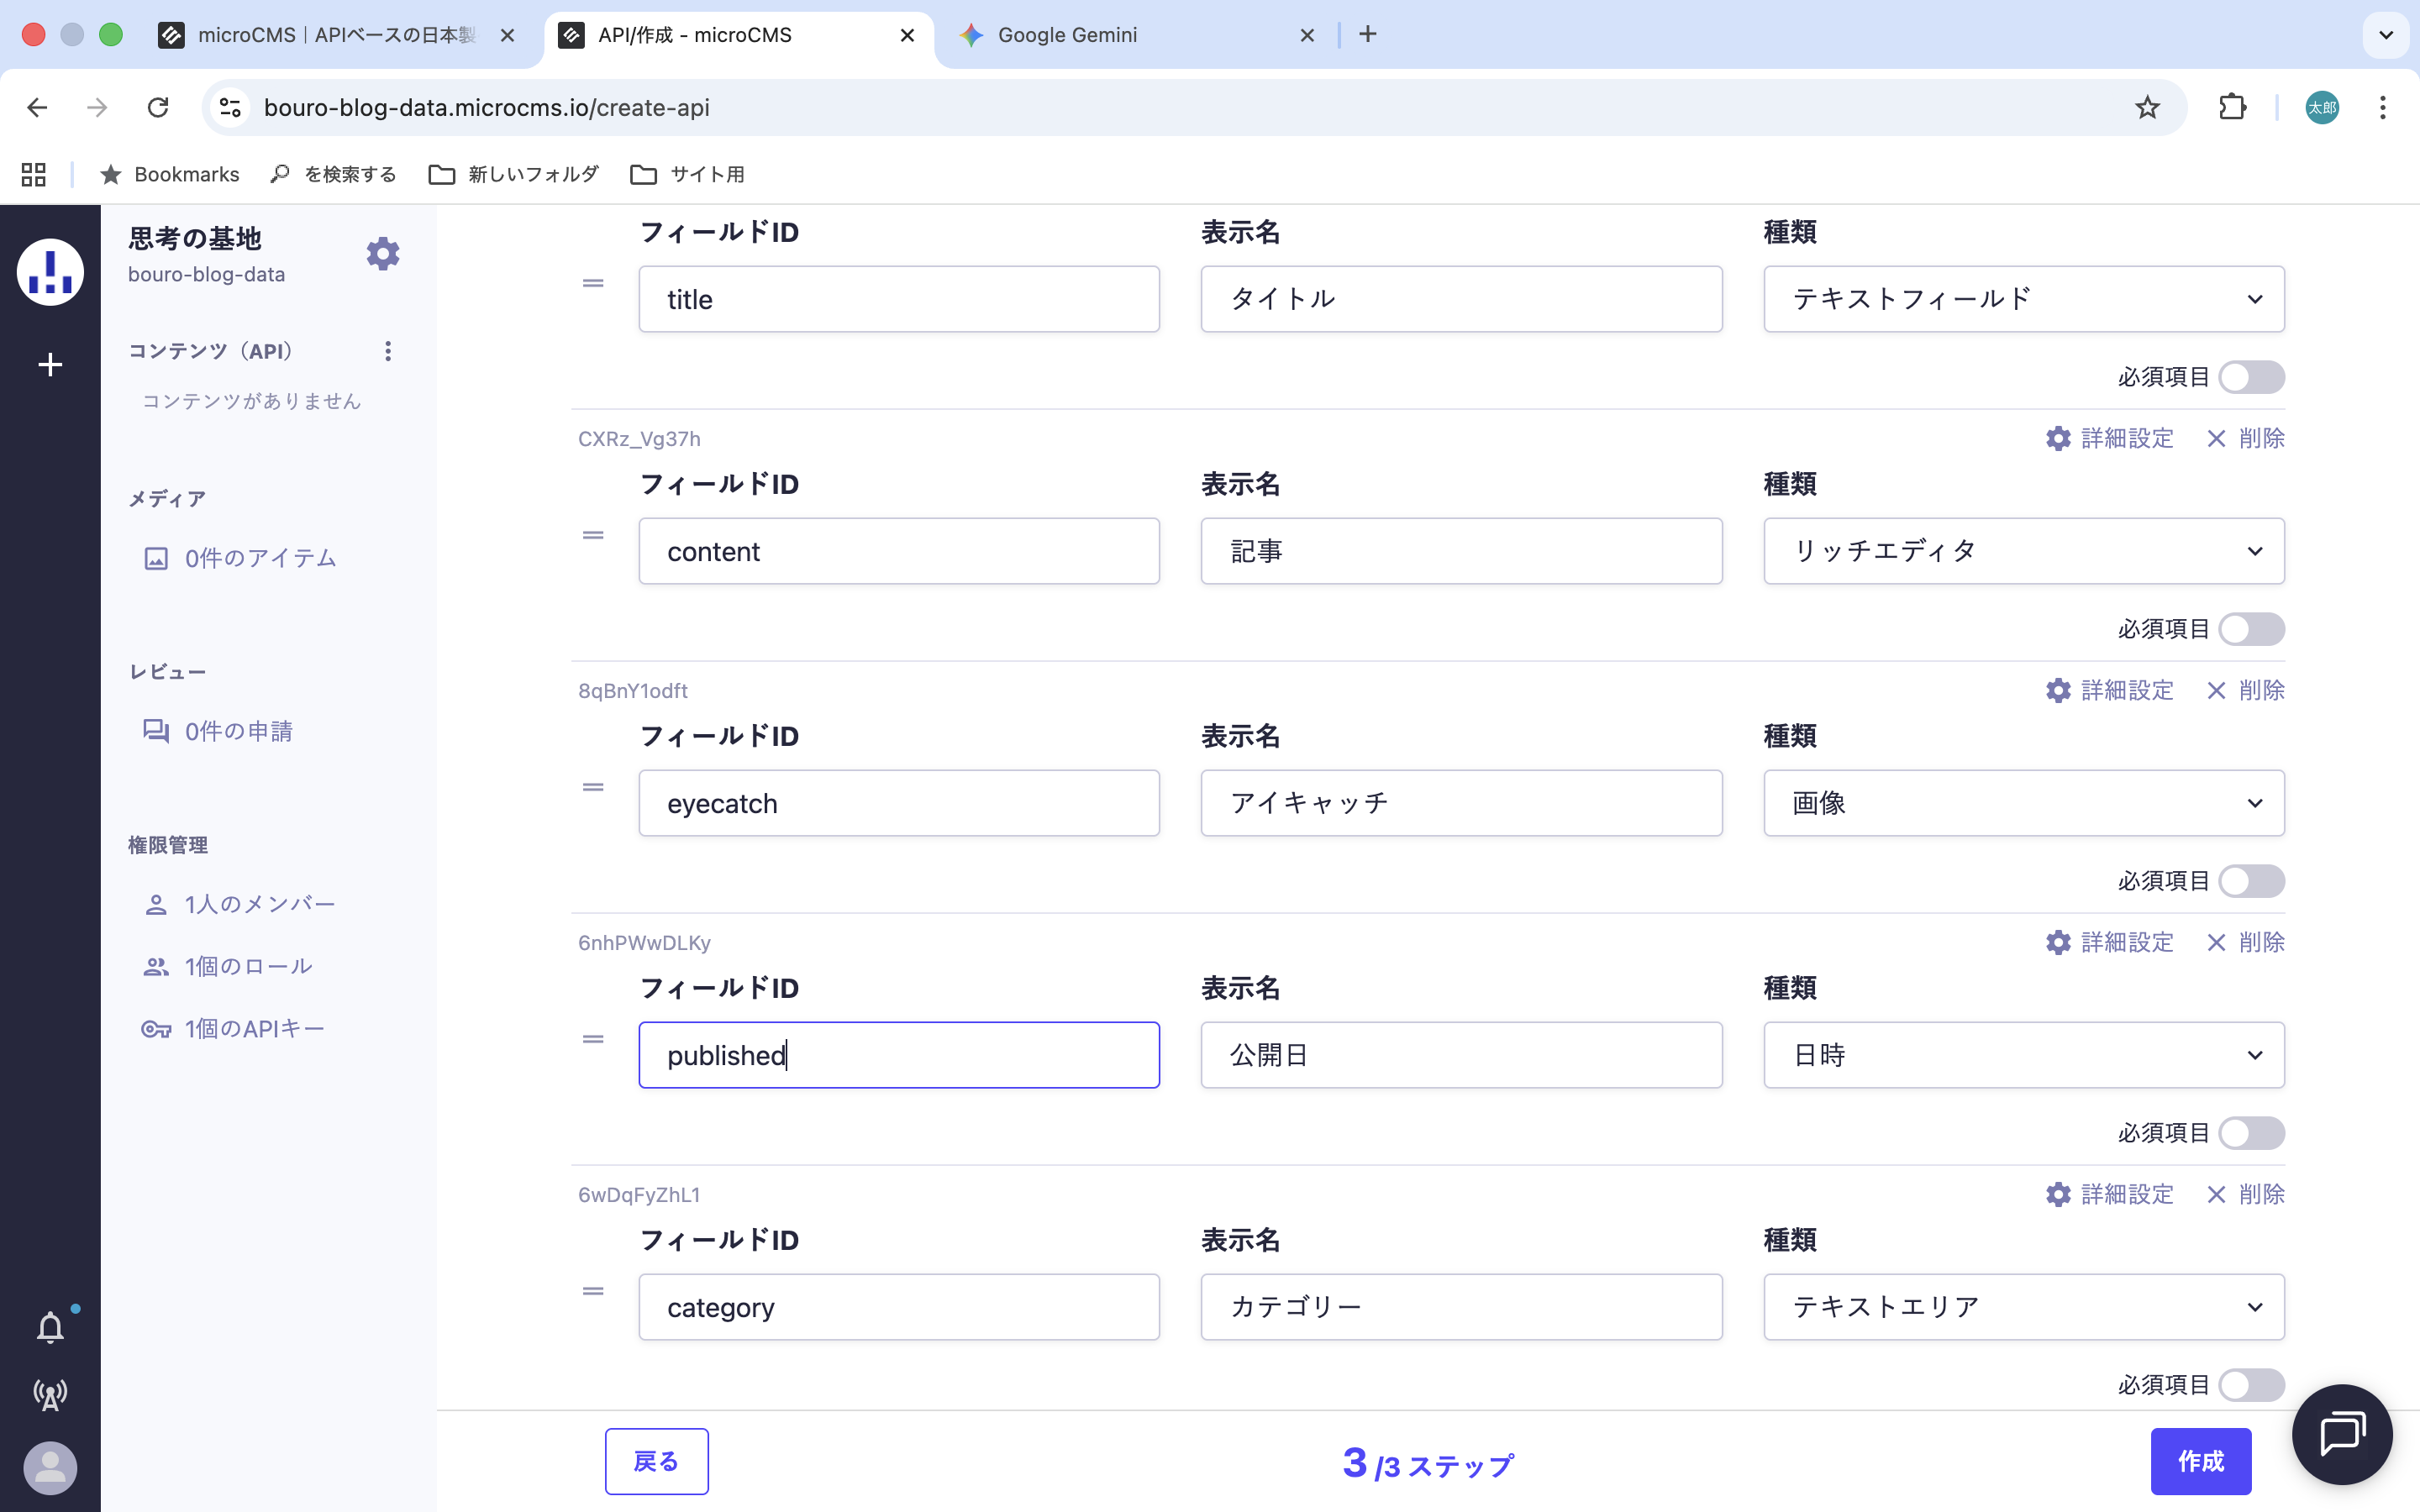Open the テキストエリア type dropdown for category

pos(2023,1307)
